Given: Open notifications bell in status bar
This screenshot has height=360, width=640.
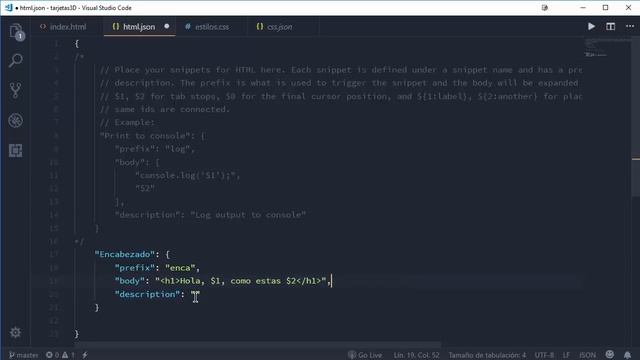Looking at the screenshot, I should [x=627, y=355].
